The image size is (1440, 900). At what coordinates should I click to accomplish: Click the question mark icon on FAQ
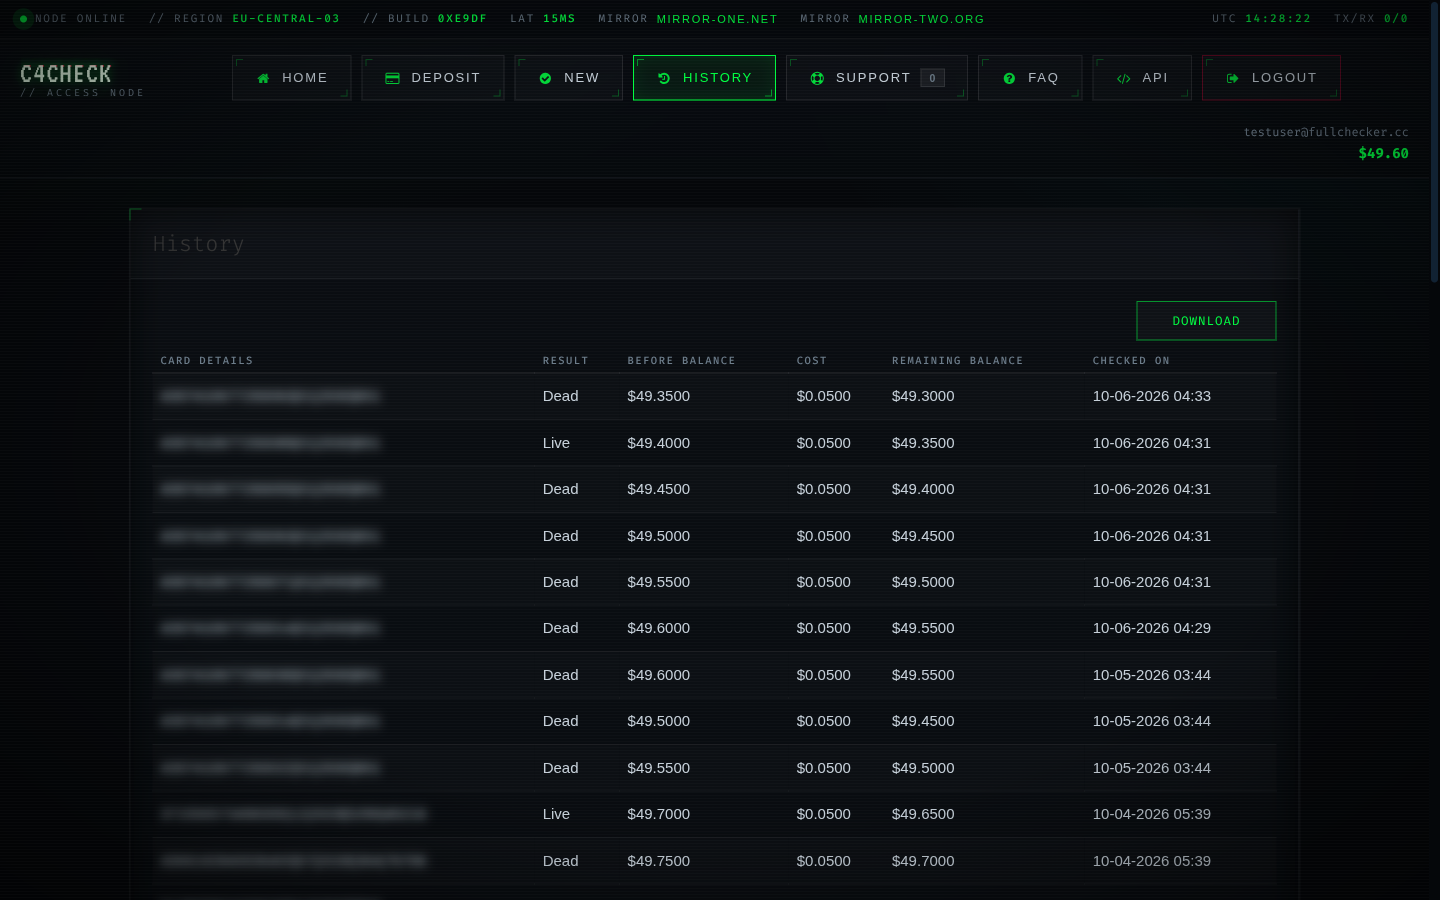pos(1009,78)
